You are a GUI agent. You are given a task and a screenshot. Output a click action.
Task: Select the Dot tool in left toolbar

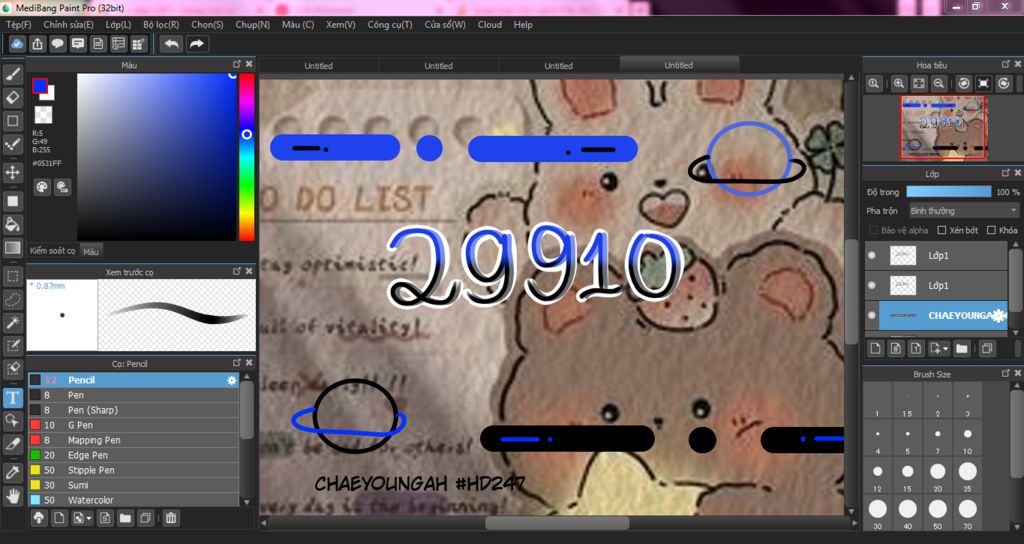[12, 144]
